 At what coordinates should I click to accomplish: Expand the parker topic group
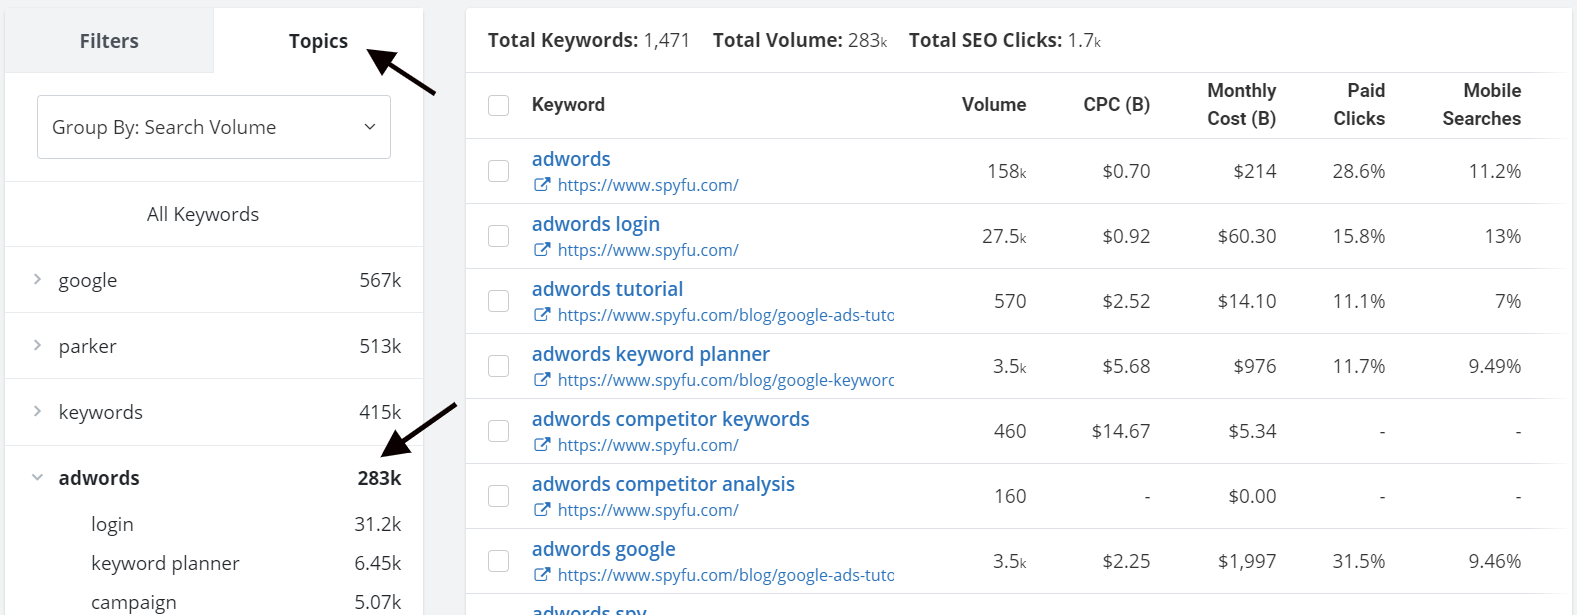(x=37, y=345)
